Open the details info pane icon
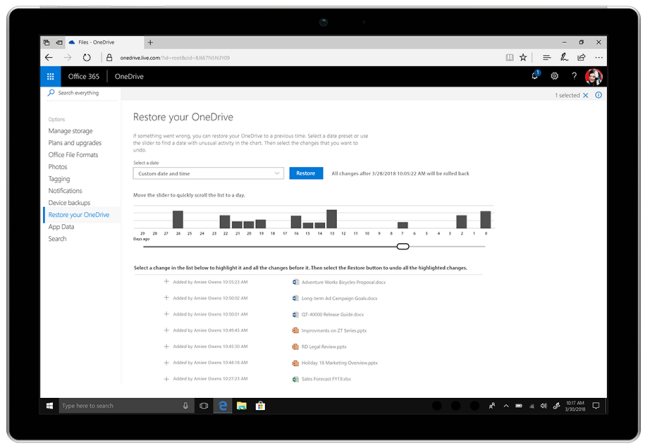The height and width of the screenshot is (448, 650). [598, 95]
